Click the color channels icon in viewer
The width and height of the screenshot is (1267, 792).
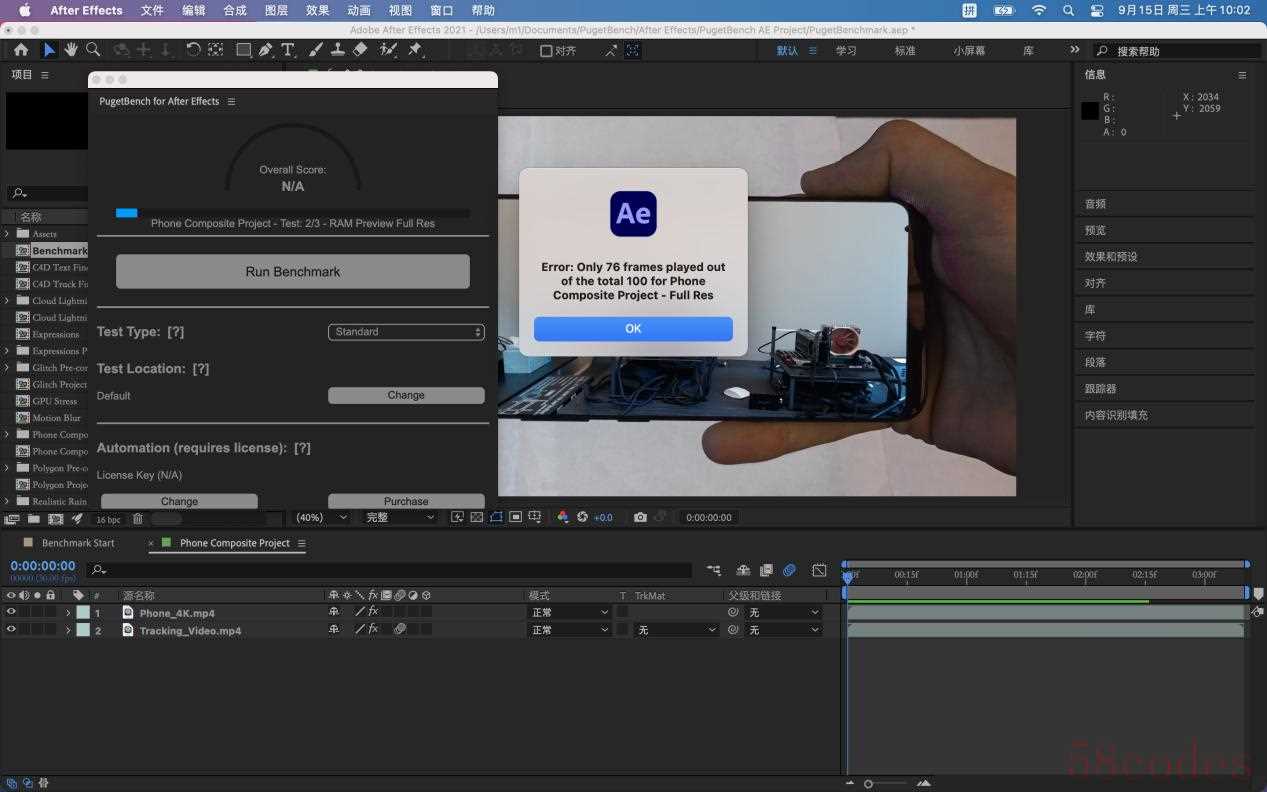(563, 517)
